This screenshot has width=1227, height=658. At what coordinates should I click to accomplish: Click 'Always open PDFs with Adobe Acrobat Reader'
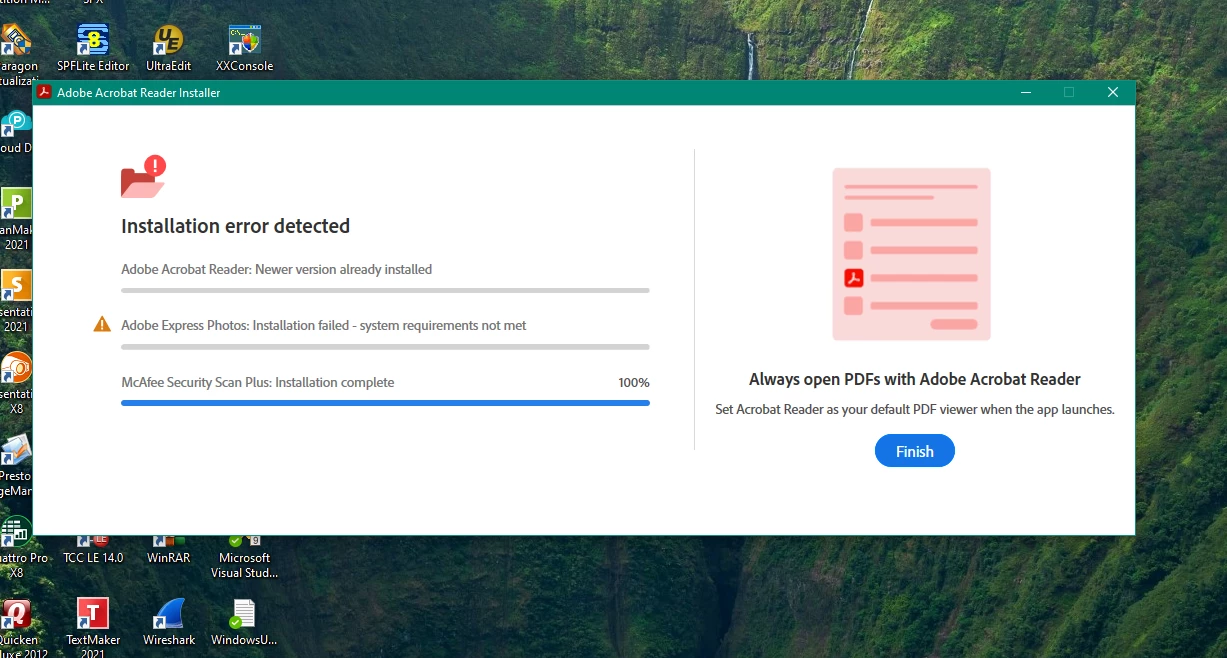914,379
